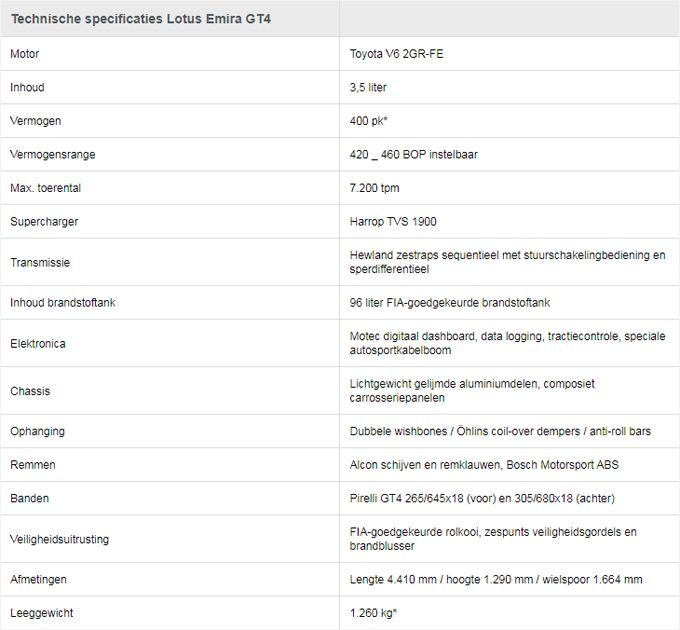Click the "96 liter FIA-goedgekeurde brandstoftank" cell

coord(450,302)
